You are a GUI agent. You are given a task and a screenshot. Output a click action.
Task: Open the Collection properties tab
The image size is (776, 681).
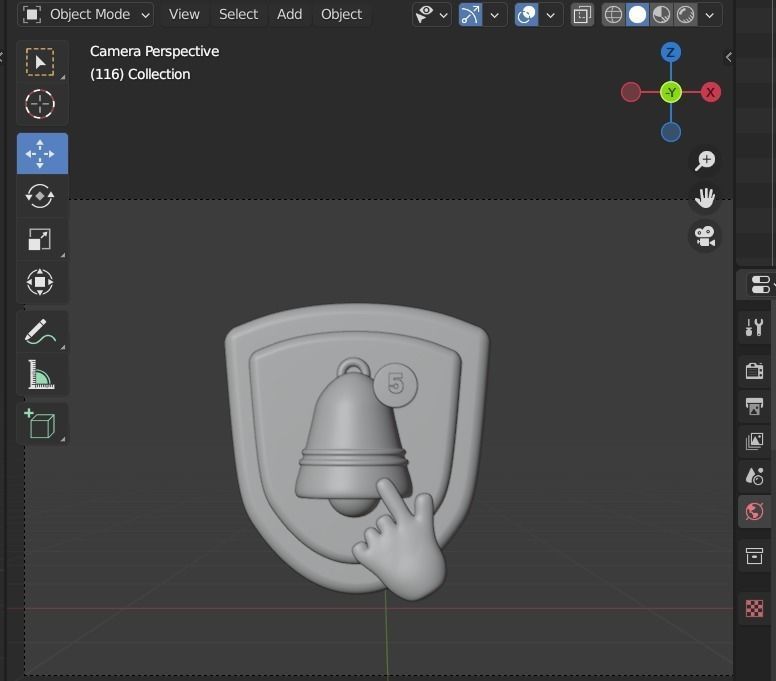[x=754, y=555]
